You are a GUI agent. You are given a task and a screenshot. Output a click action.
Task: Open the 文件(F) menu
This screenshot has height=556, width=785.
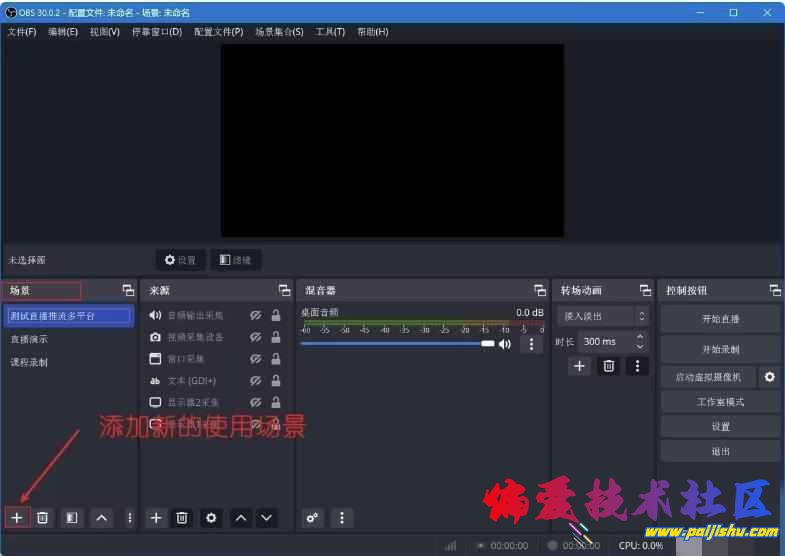click(22, 32)
